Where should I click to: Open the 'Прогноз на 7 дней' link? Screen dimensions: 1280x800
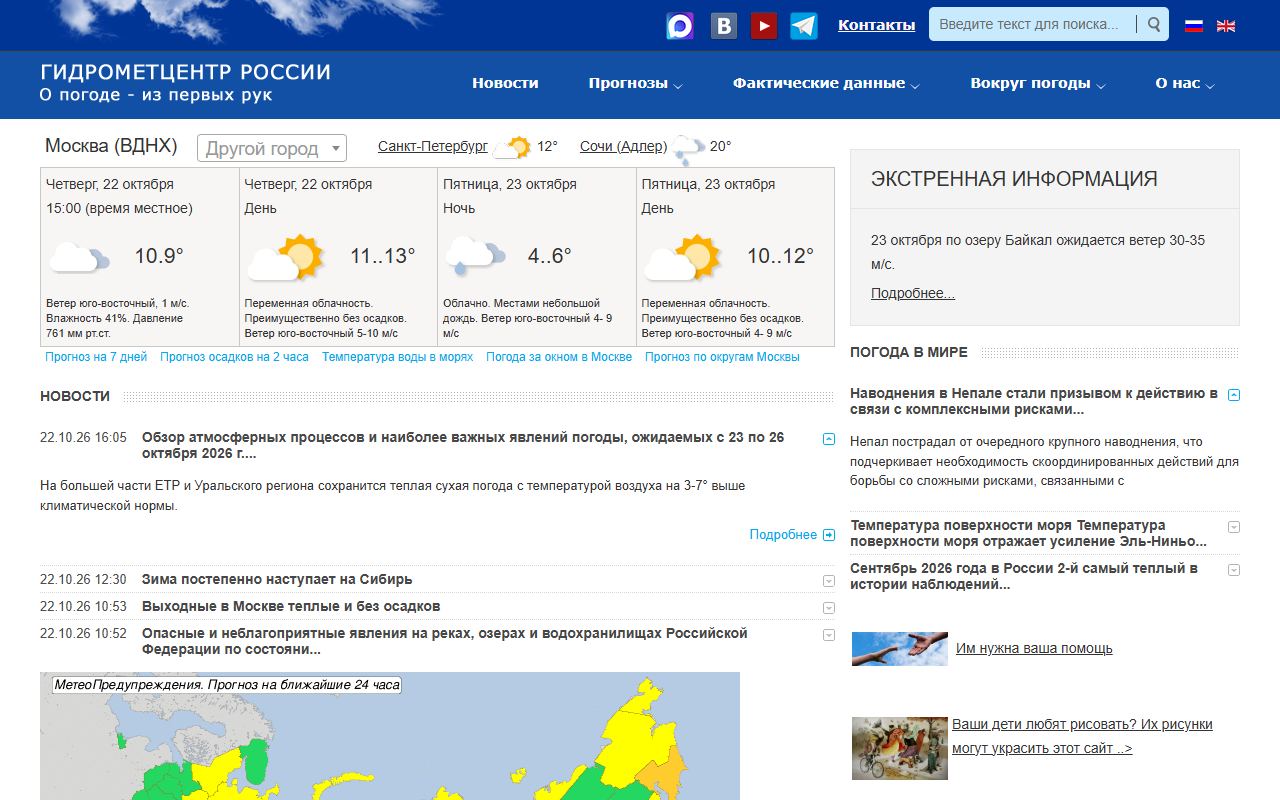click(x=96, y=357)
